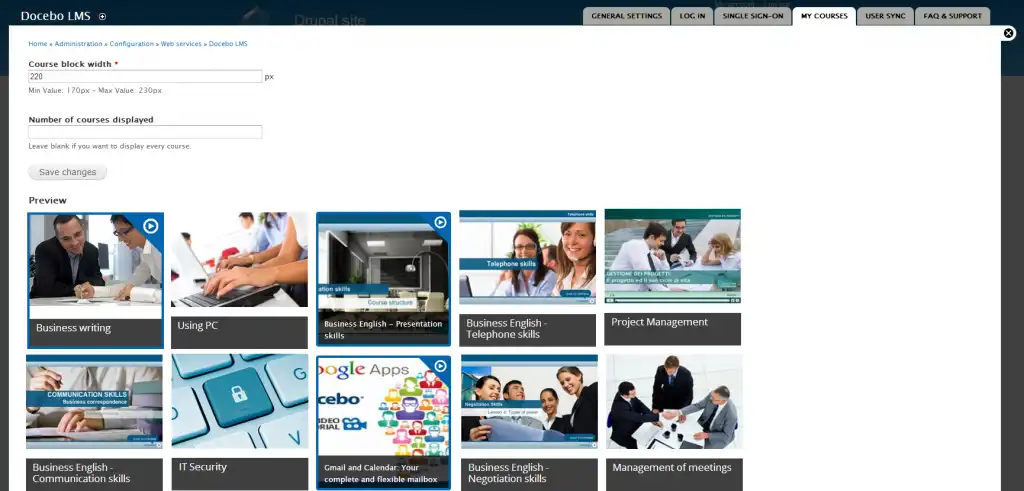Click the Business writing title label

73,328
